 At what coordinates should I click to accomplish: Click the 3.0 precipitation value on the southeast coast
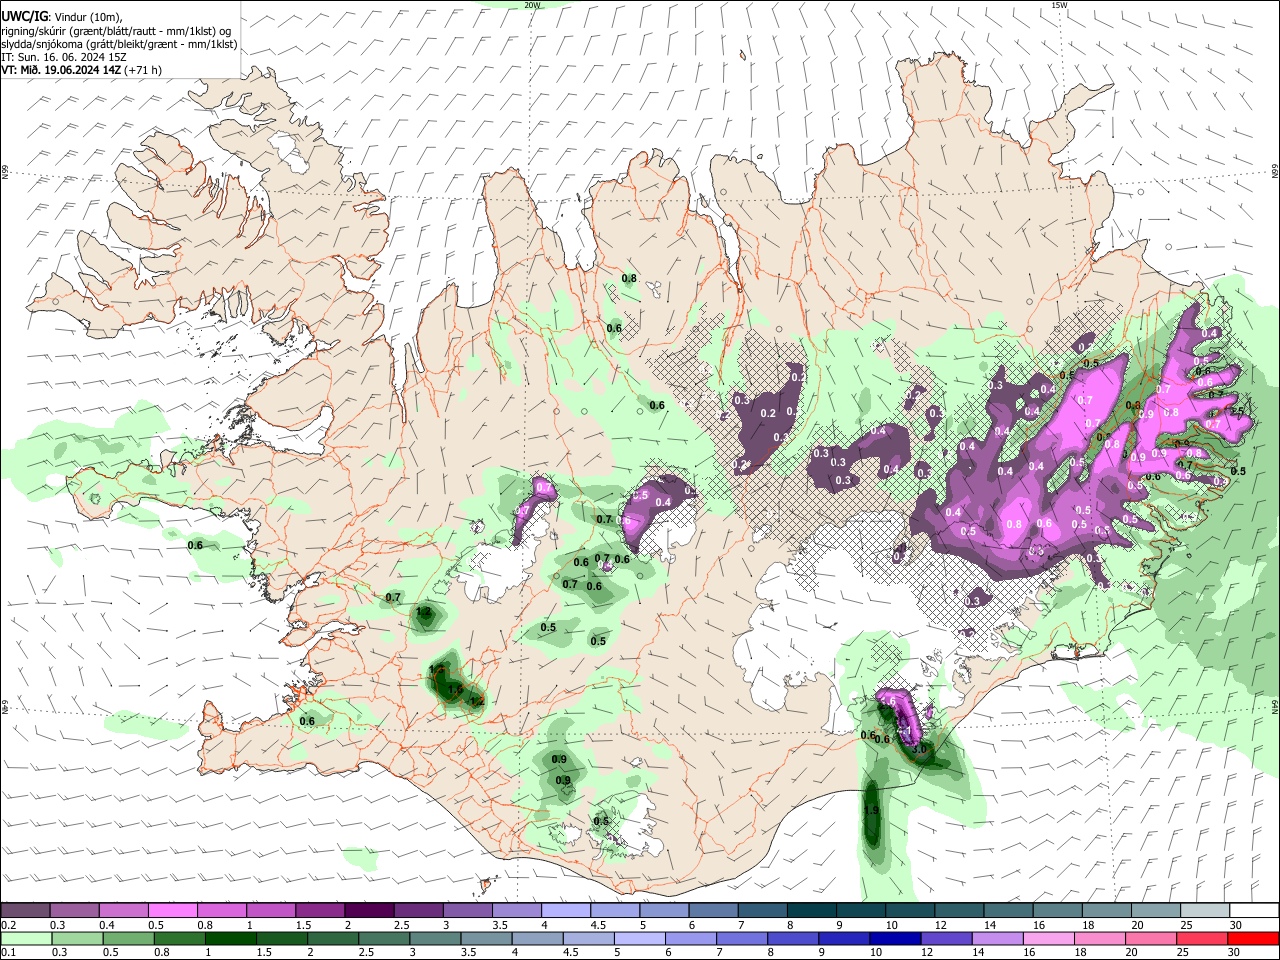(x=920, y=748)
